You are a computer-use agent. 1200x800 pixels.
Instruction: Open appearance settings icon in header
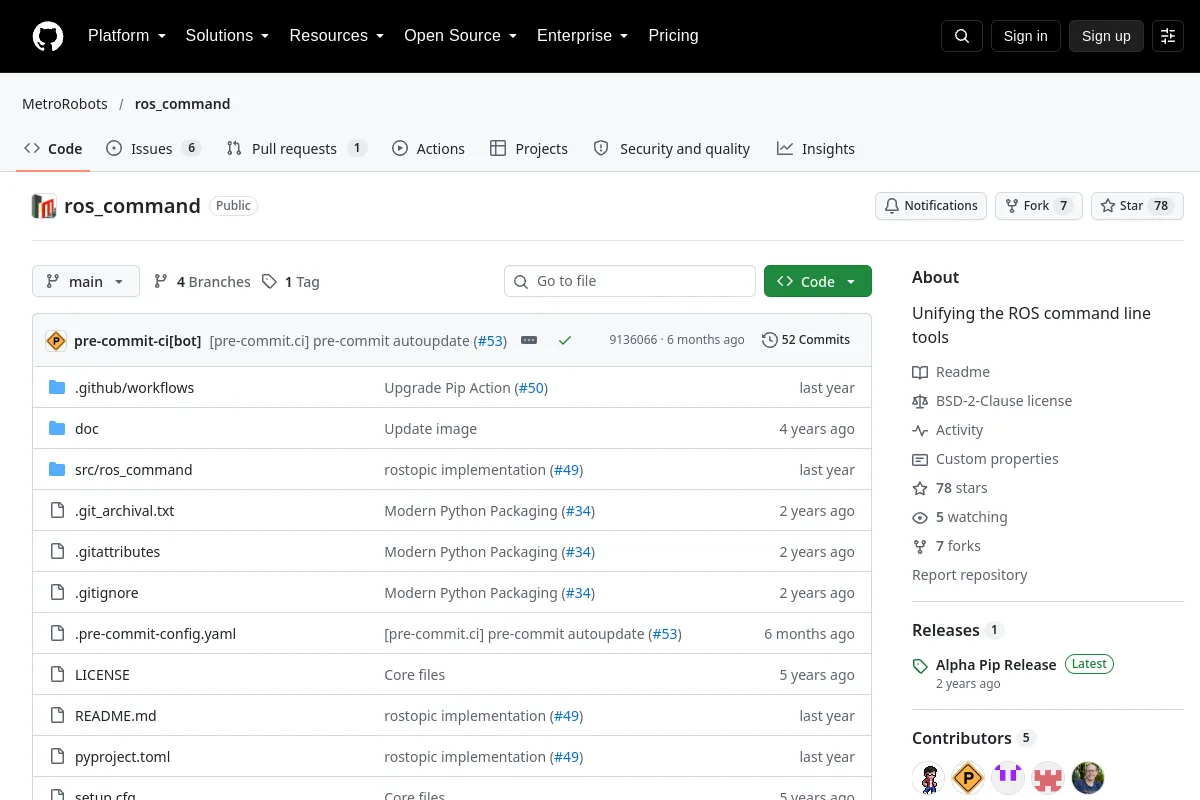pos(1168,36)
